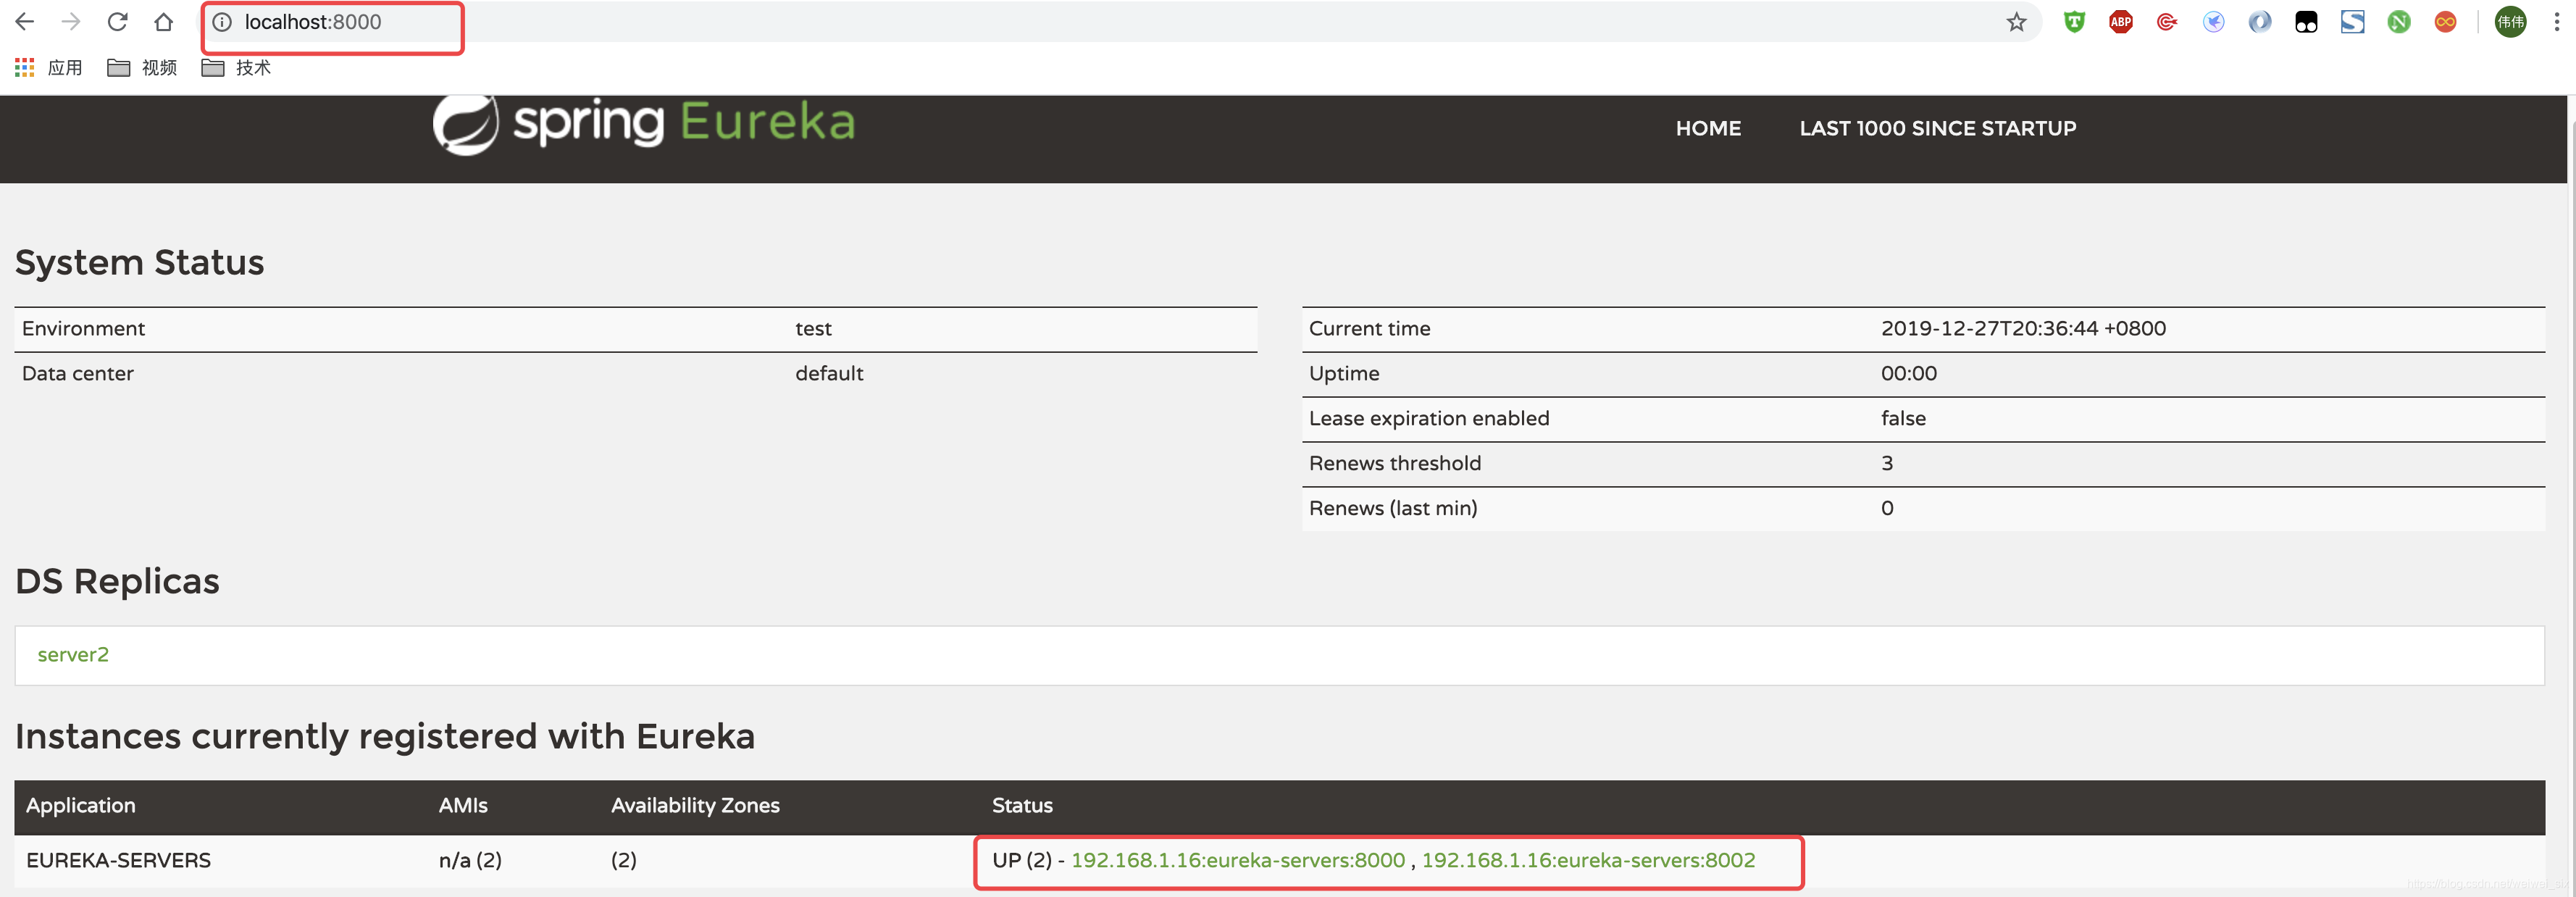
Task: Click the 'Renews (last min)' label
Action: [x=1393, y=508]
